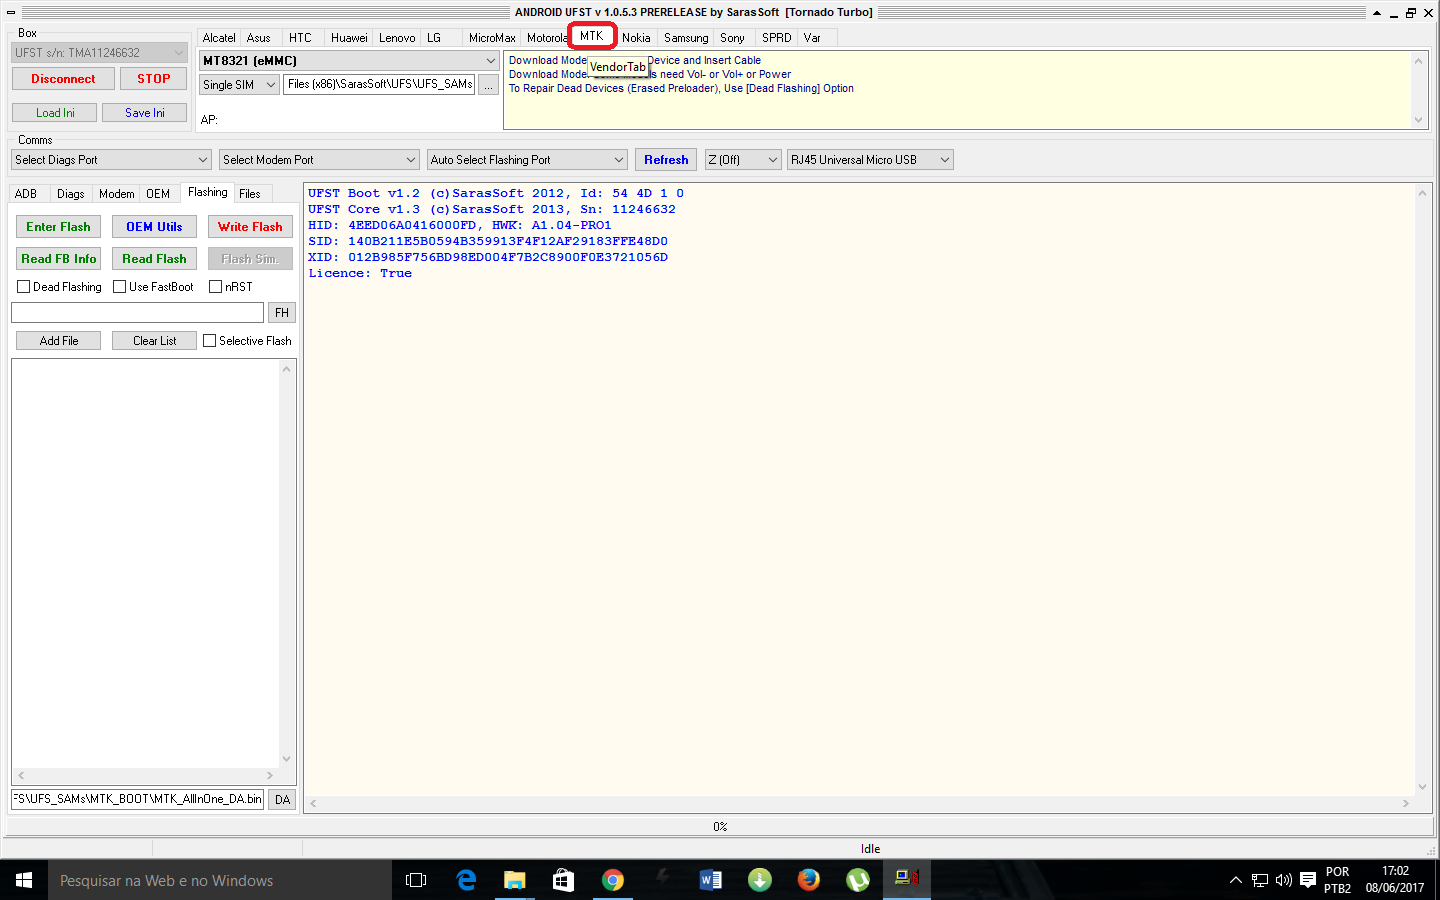Viewport: 1440px width, 900px height.
Task: Open the green download manager taskbar icon
Action: click(760, 880)
